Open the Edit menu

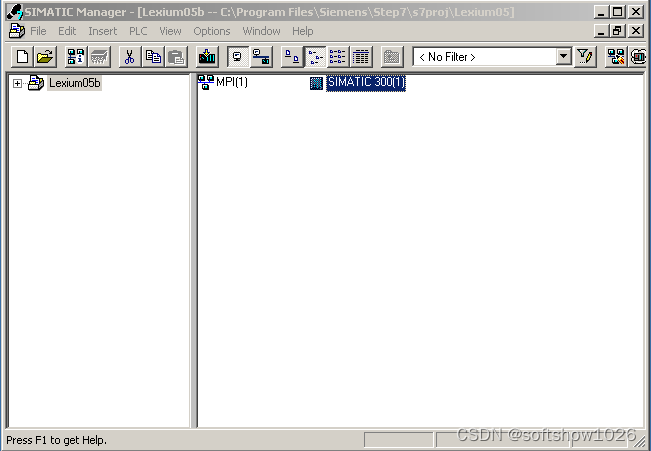[67, 31]
